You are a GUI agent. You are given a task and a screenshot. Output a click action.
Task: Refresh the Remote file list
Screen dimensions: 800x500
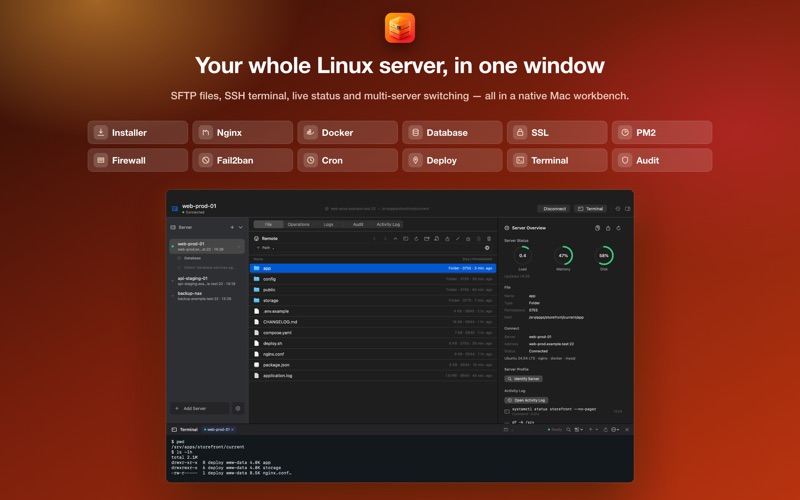[416, 239]
